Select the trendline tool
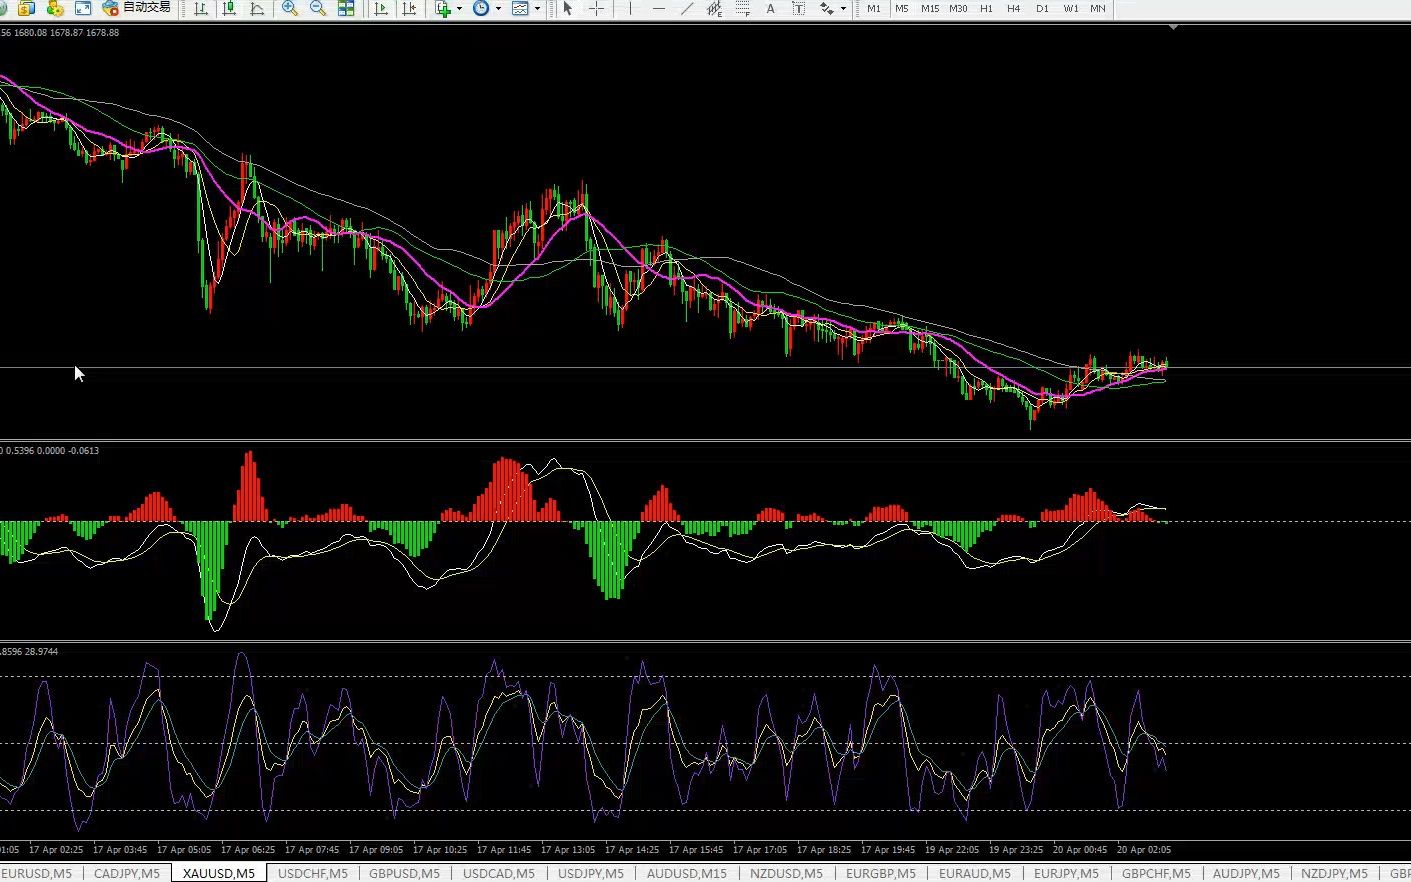Screen dimensions: 1411x882 [686, 8]
